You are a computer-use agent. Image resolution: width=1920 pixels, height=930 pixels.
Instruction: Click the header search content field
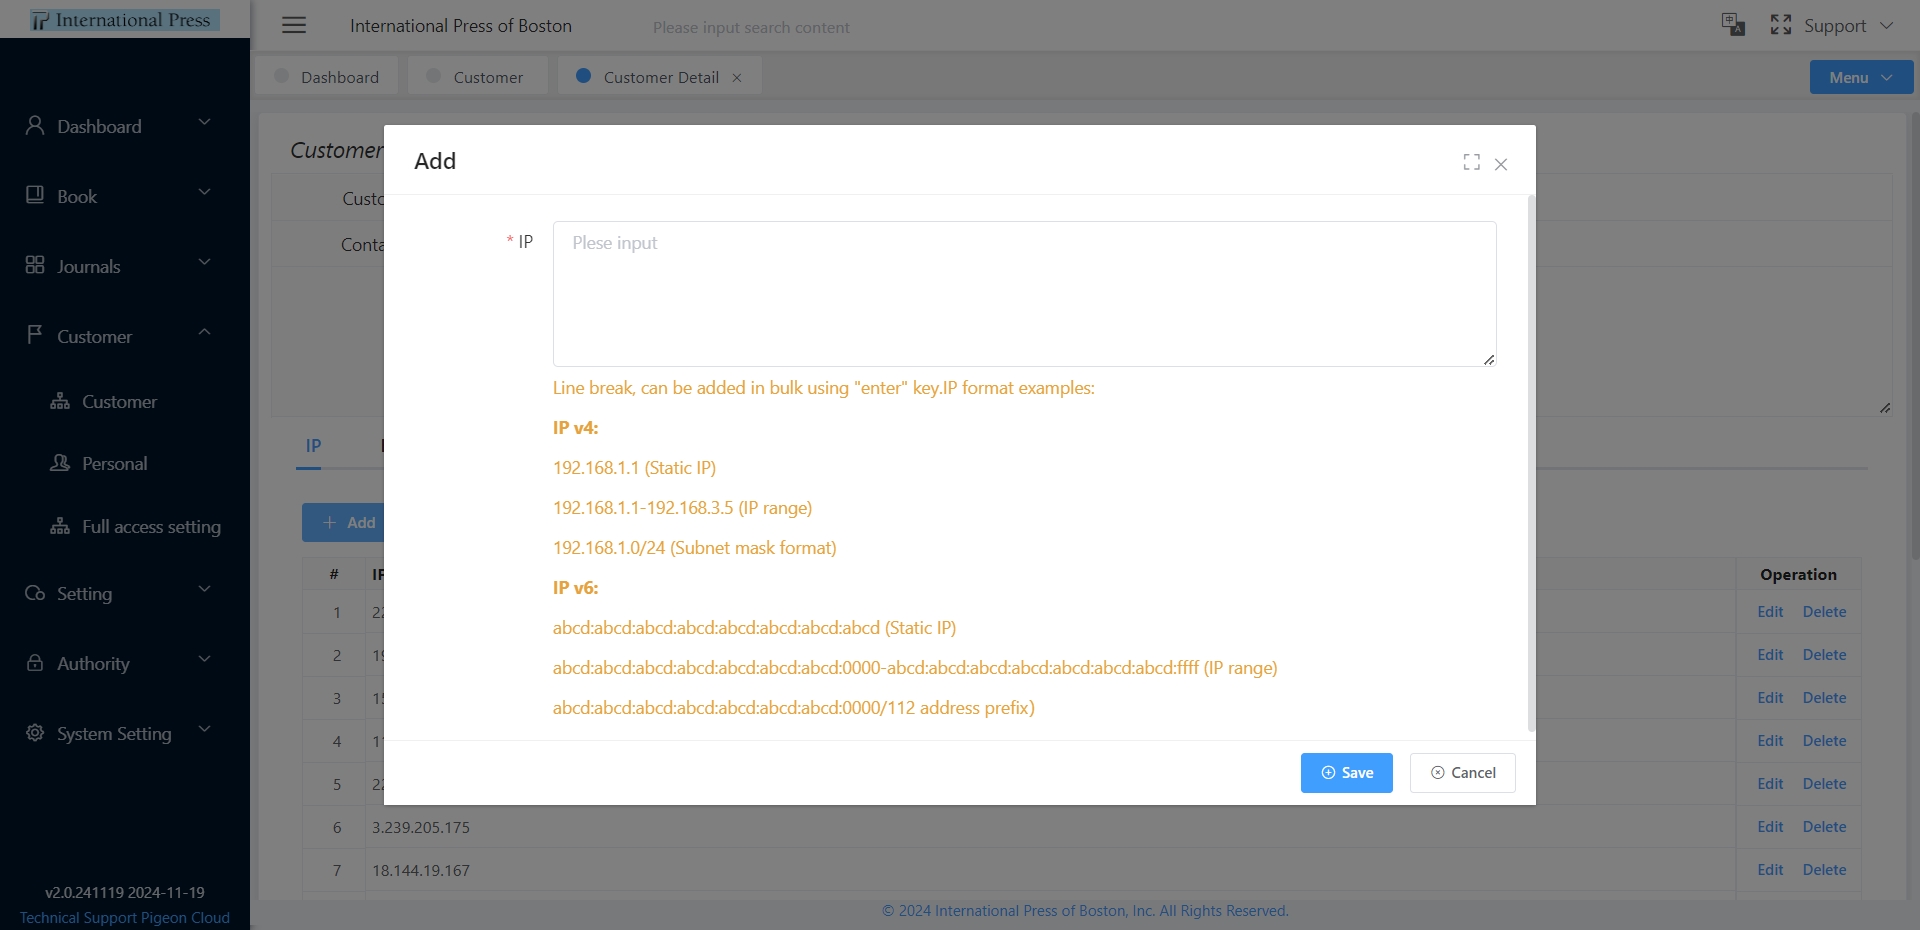tap(751, 28)
